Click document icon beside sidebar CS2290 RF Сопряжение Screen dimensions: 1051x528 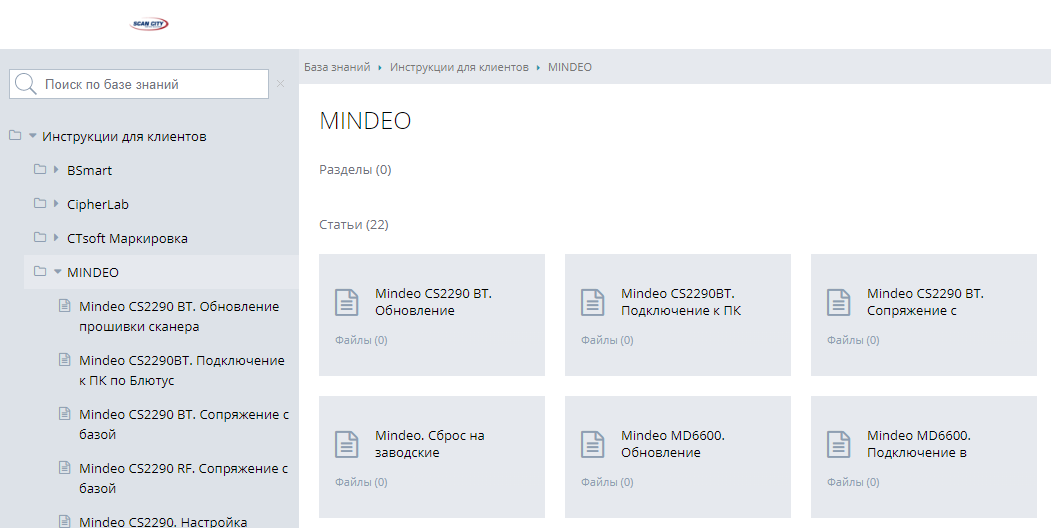point(64,467)
